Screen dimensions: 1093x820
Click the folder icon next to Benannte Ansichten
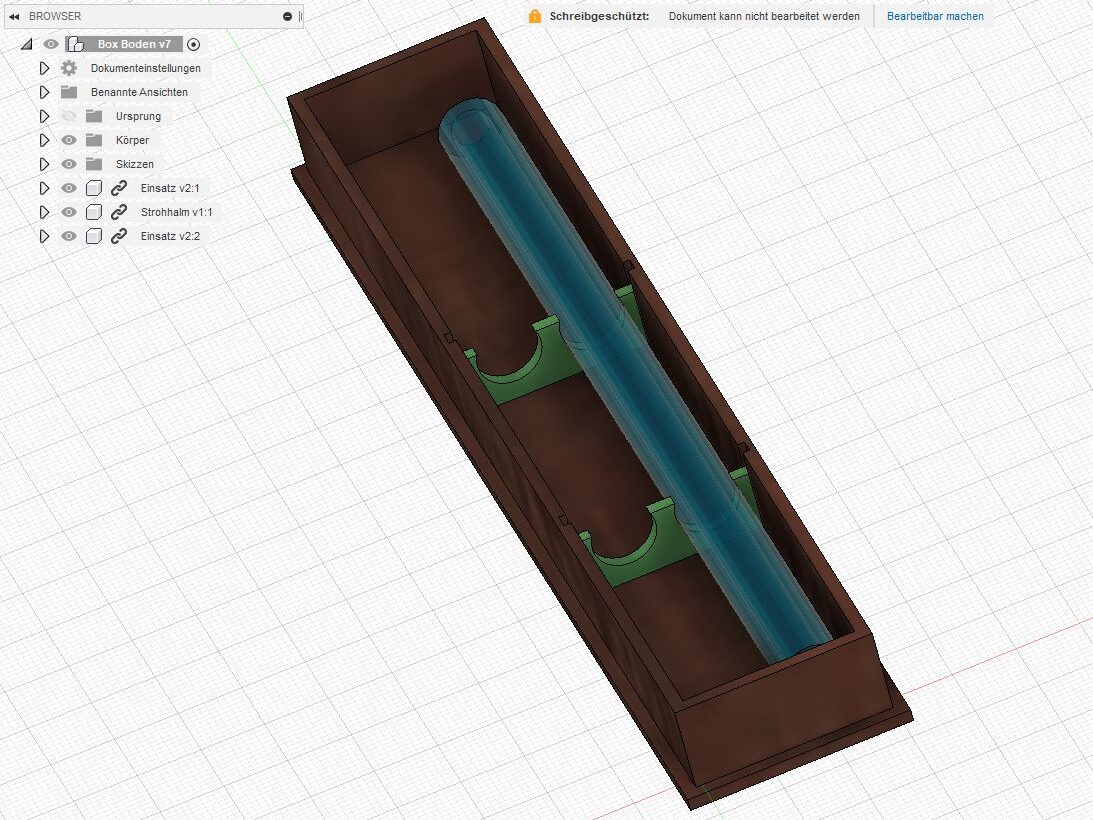coord(69,92)
